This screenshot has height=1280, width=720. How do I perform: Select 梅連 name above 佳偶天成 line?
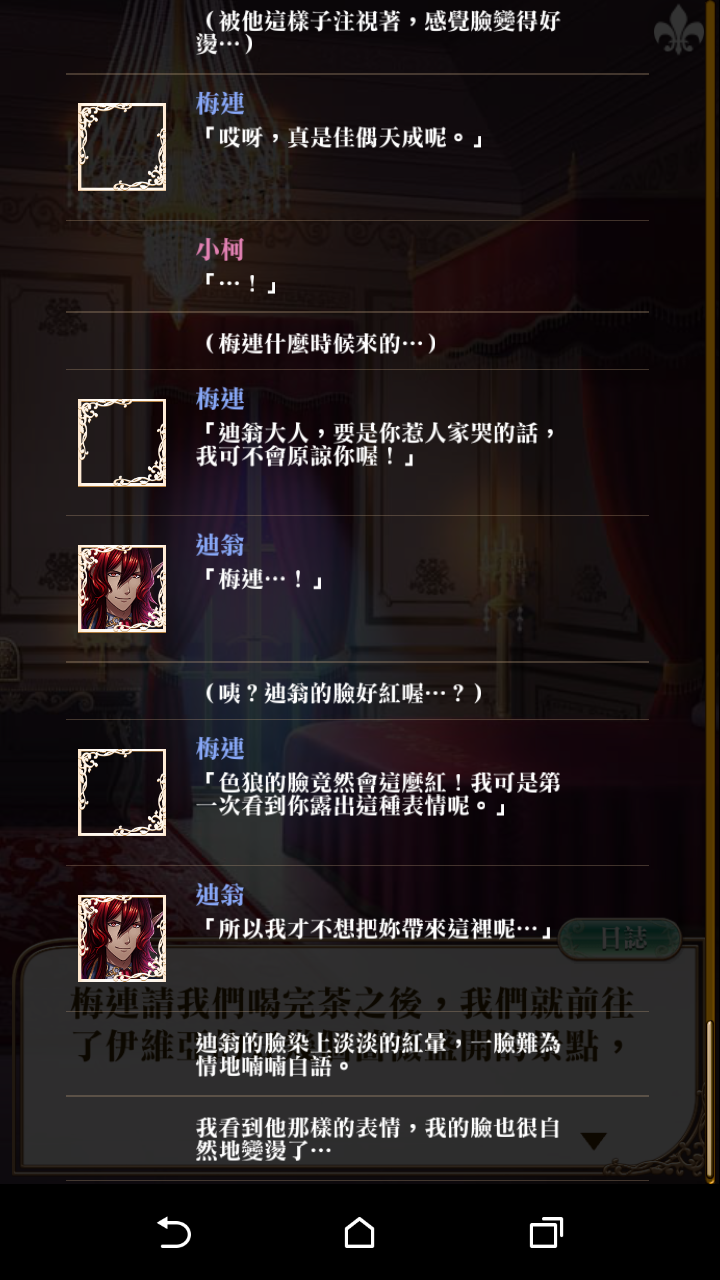pos(220,103)
